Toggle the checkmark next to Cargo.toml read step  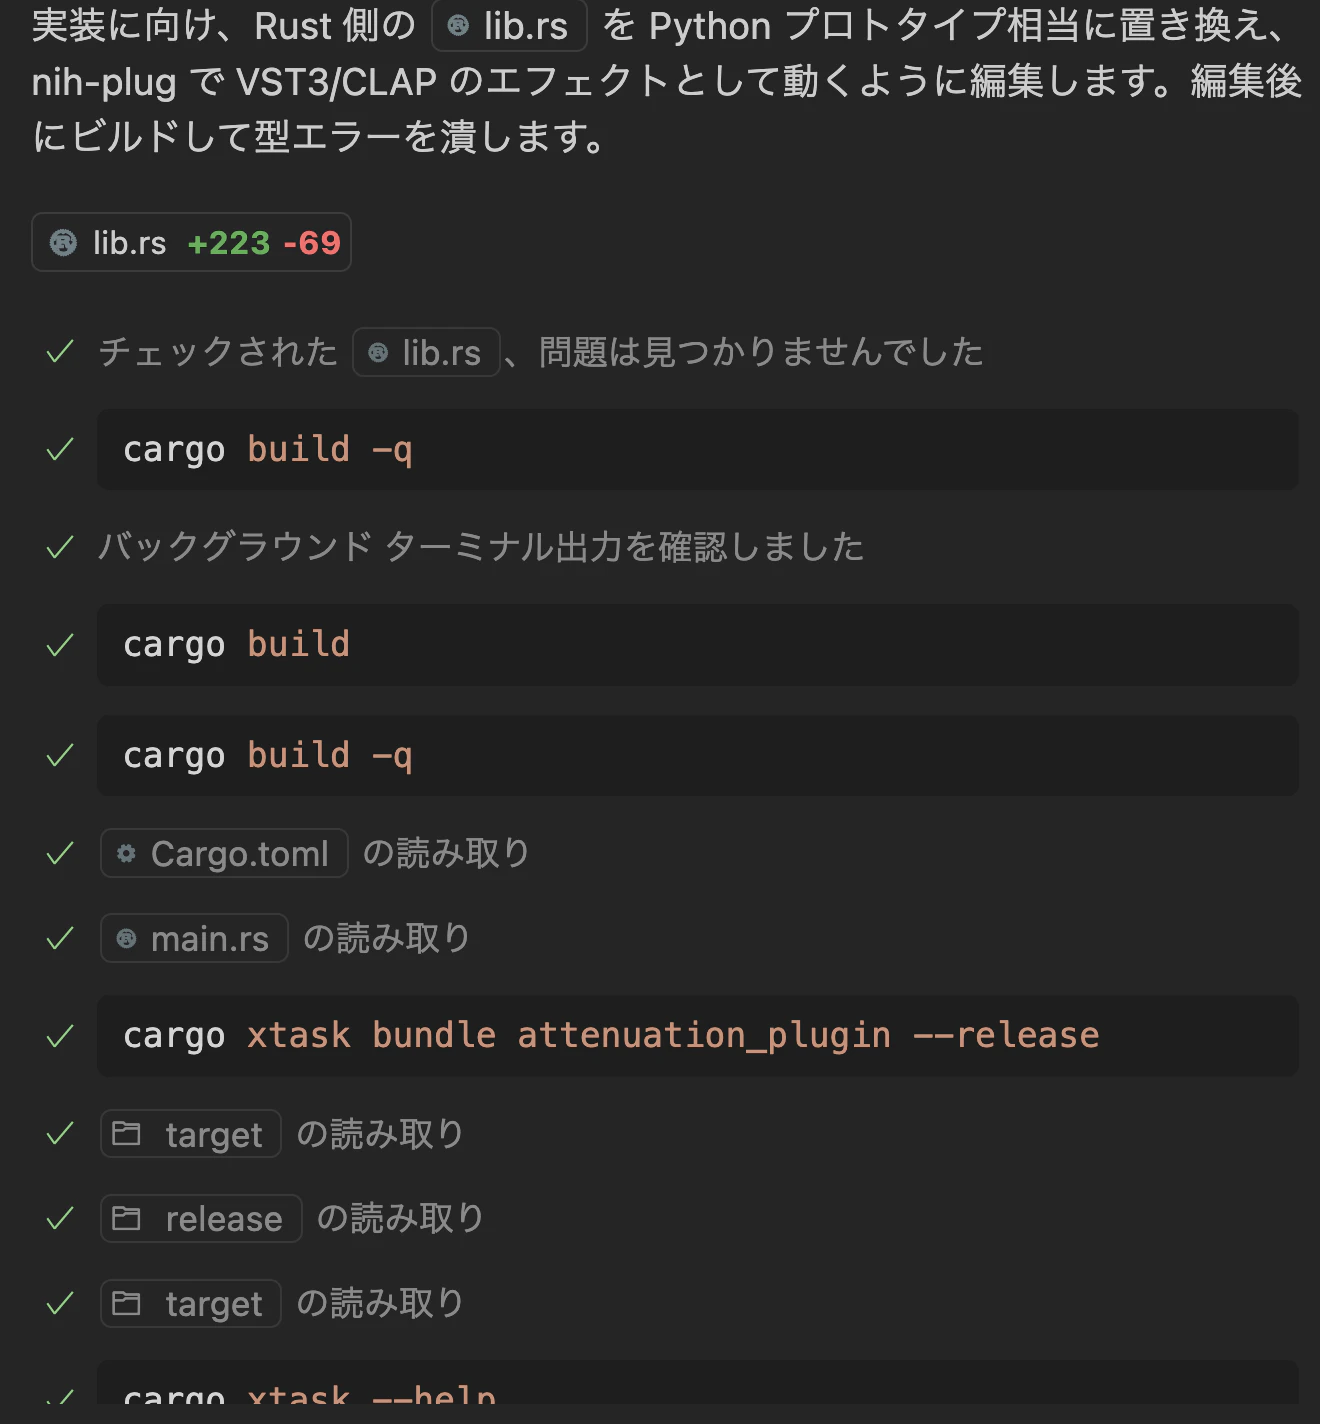[x=59, y=852]
